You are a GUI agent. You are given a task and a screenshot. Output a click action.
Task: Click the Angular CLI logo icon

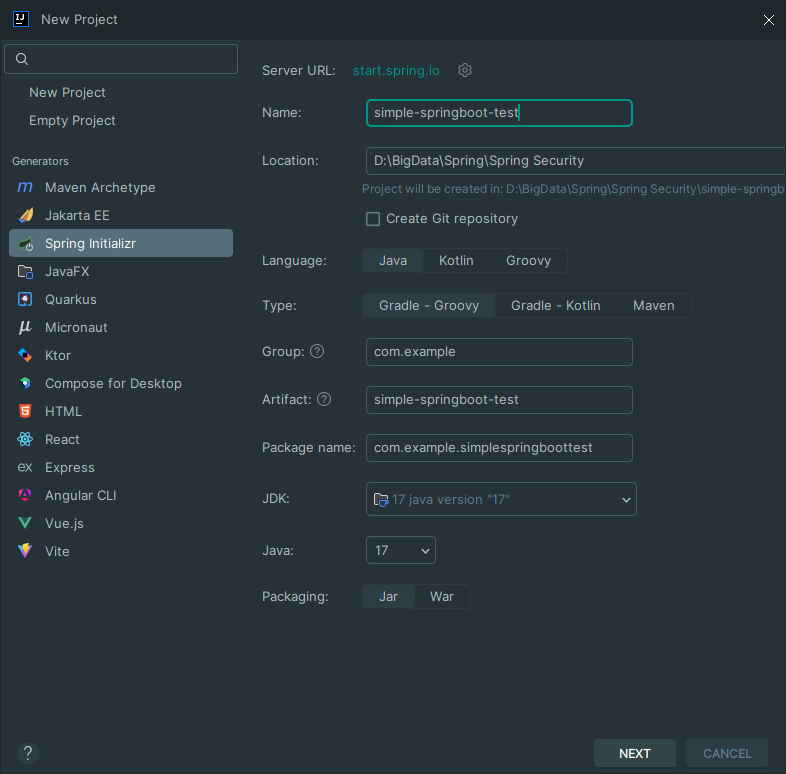(x=25, y=495)
